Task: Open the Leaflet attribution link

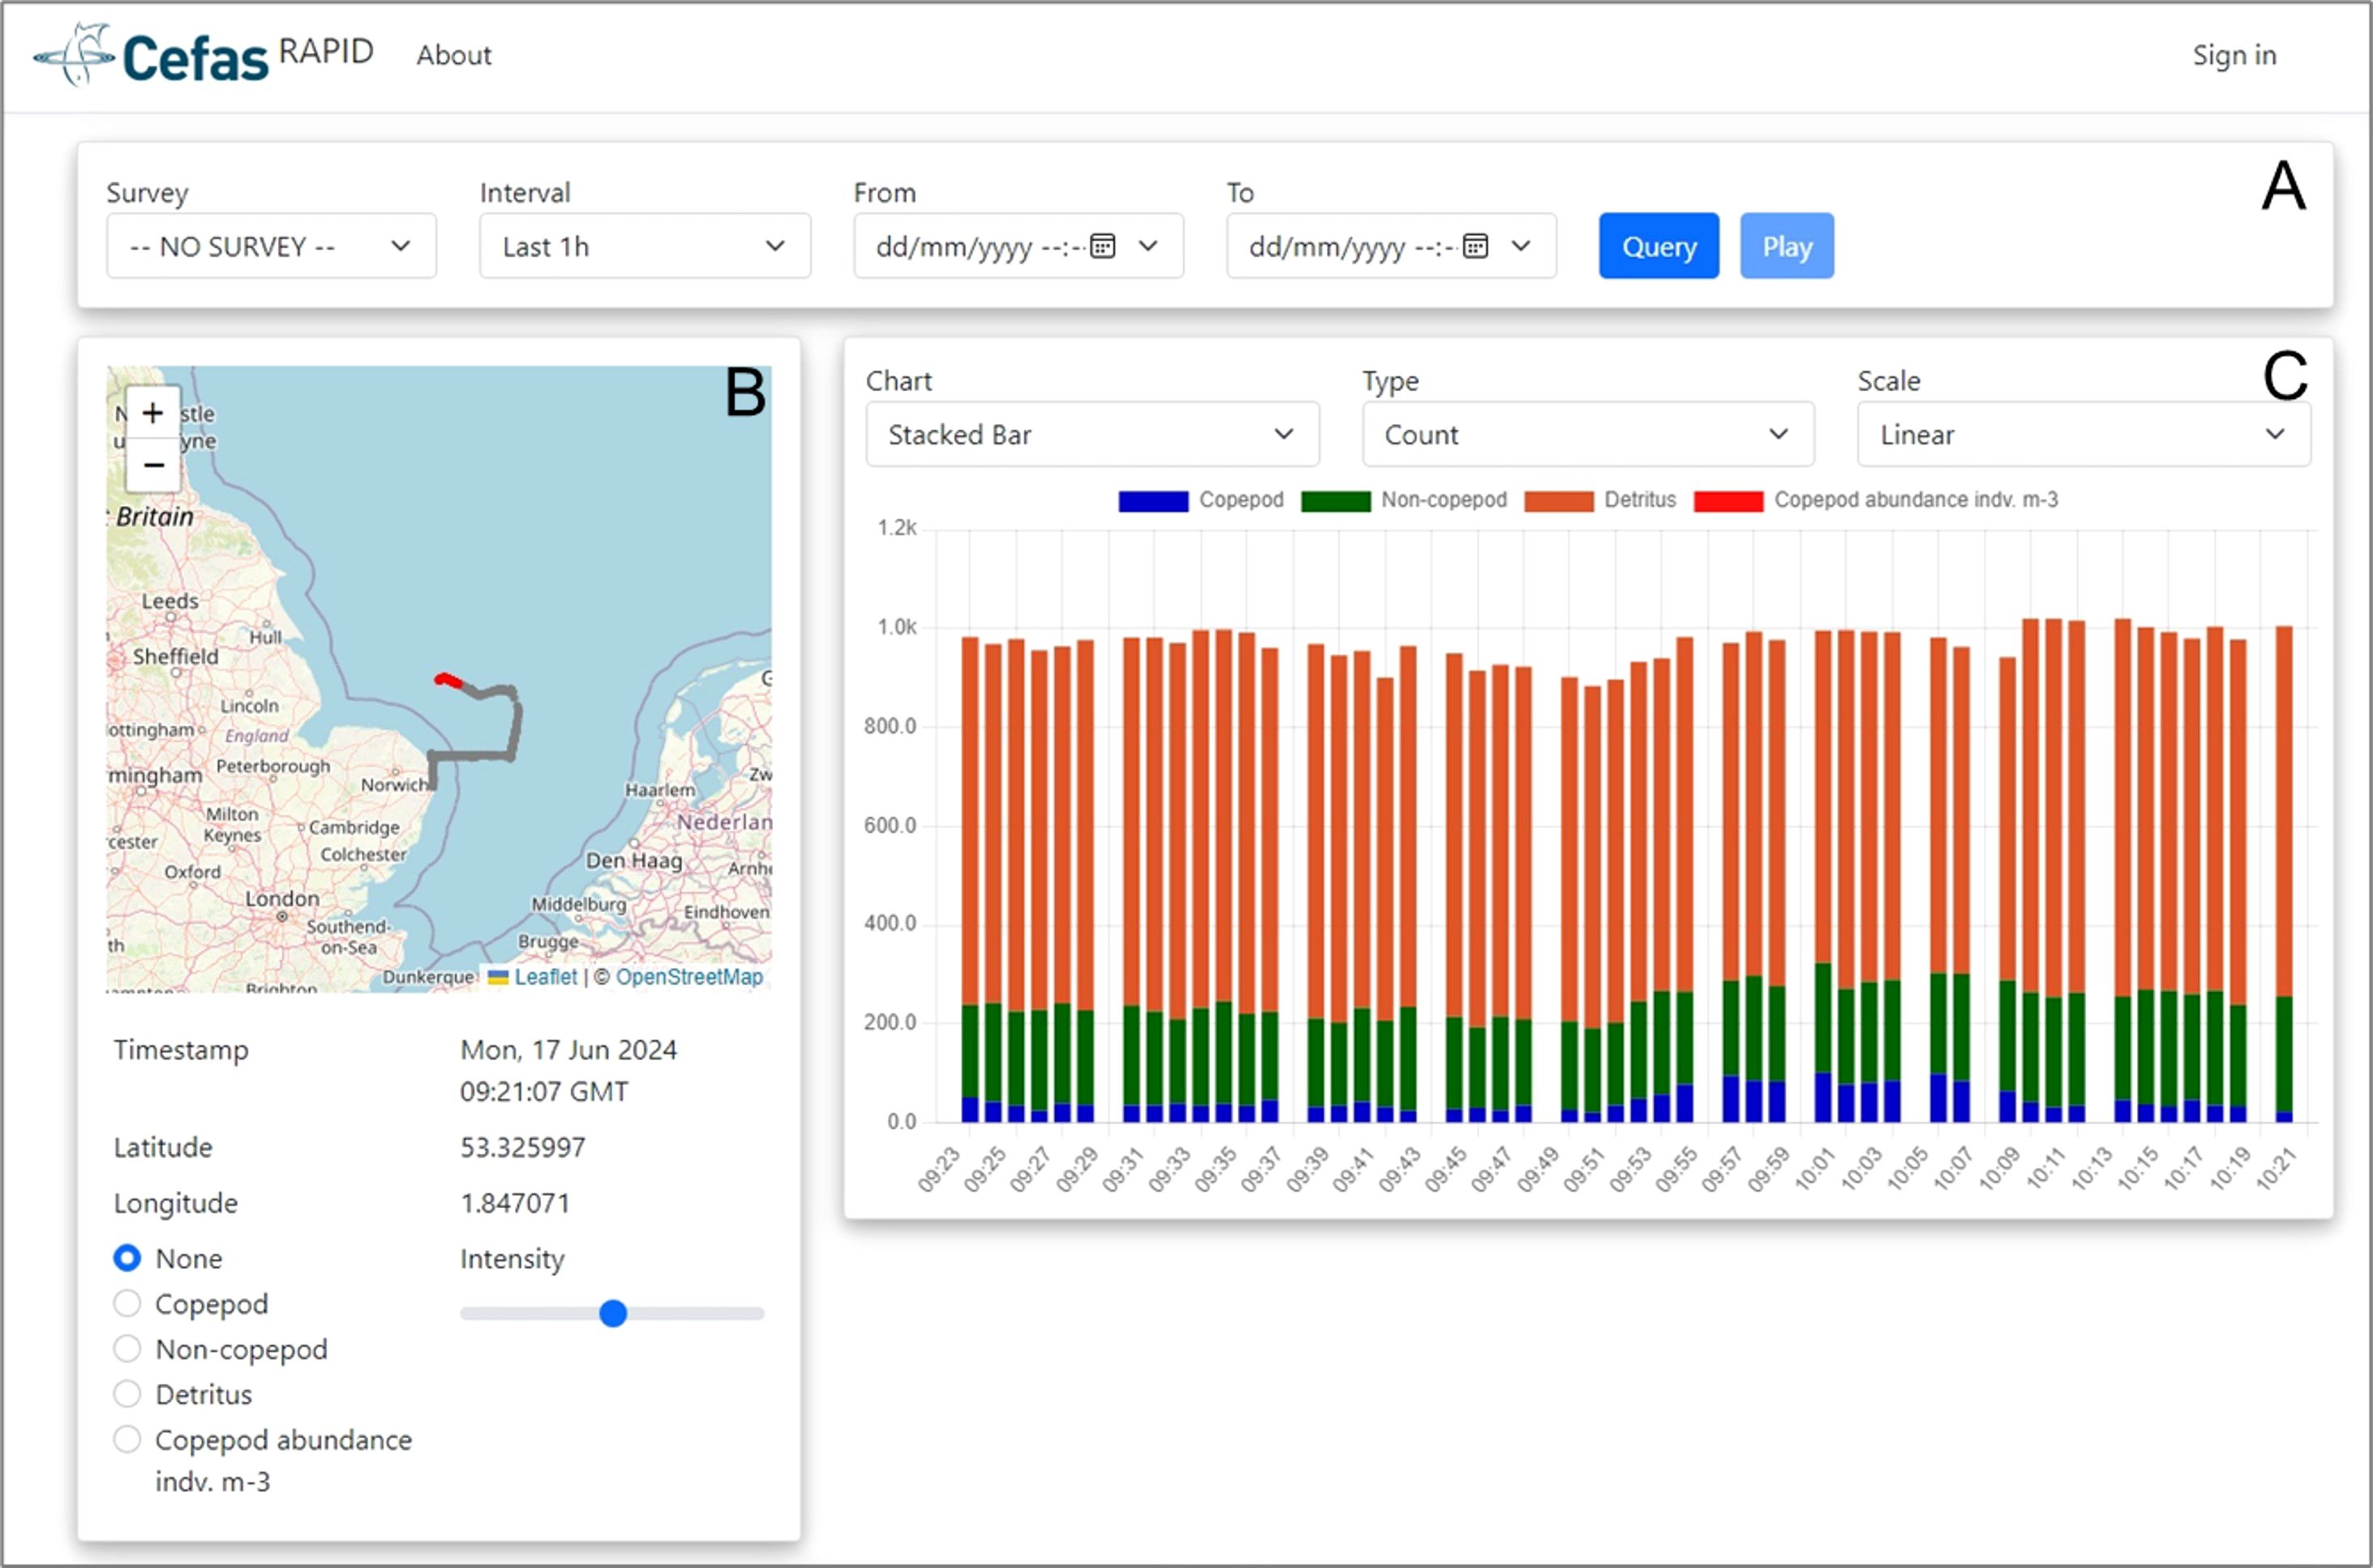Action: coord(545,977)
